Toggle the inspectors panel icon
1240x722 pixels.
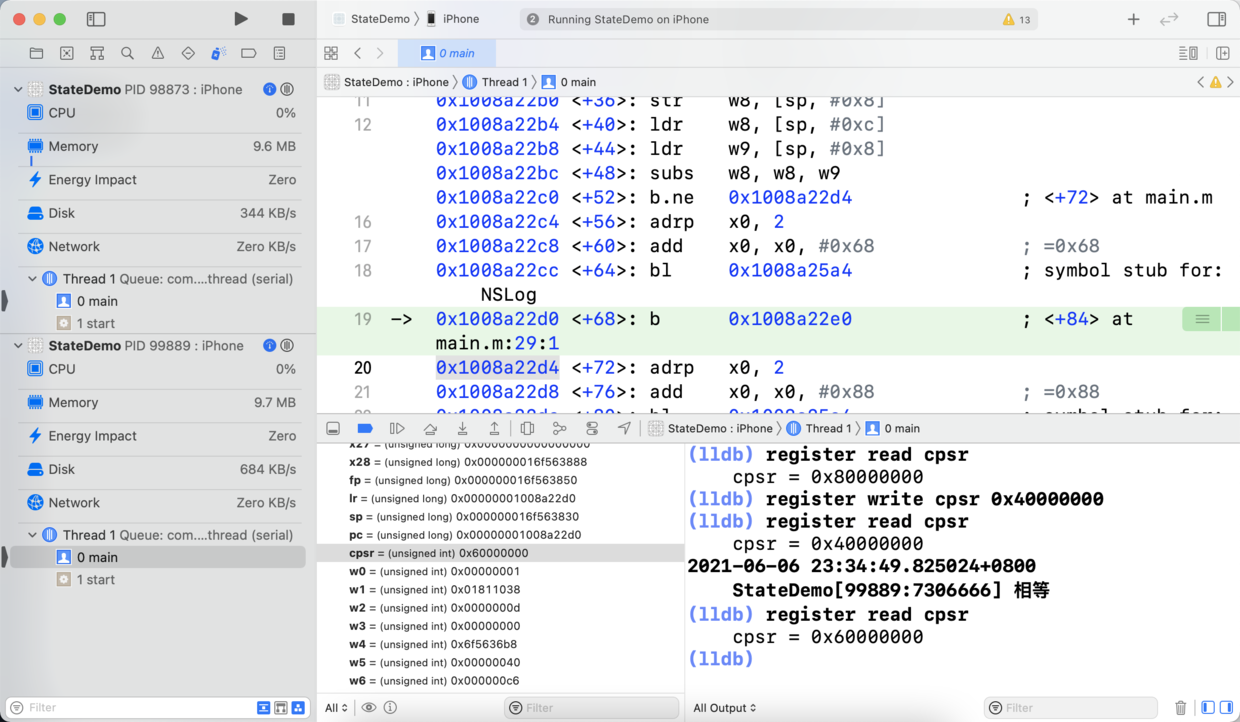coord(1216,19)
